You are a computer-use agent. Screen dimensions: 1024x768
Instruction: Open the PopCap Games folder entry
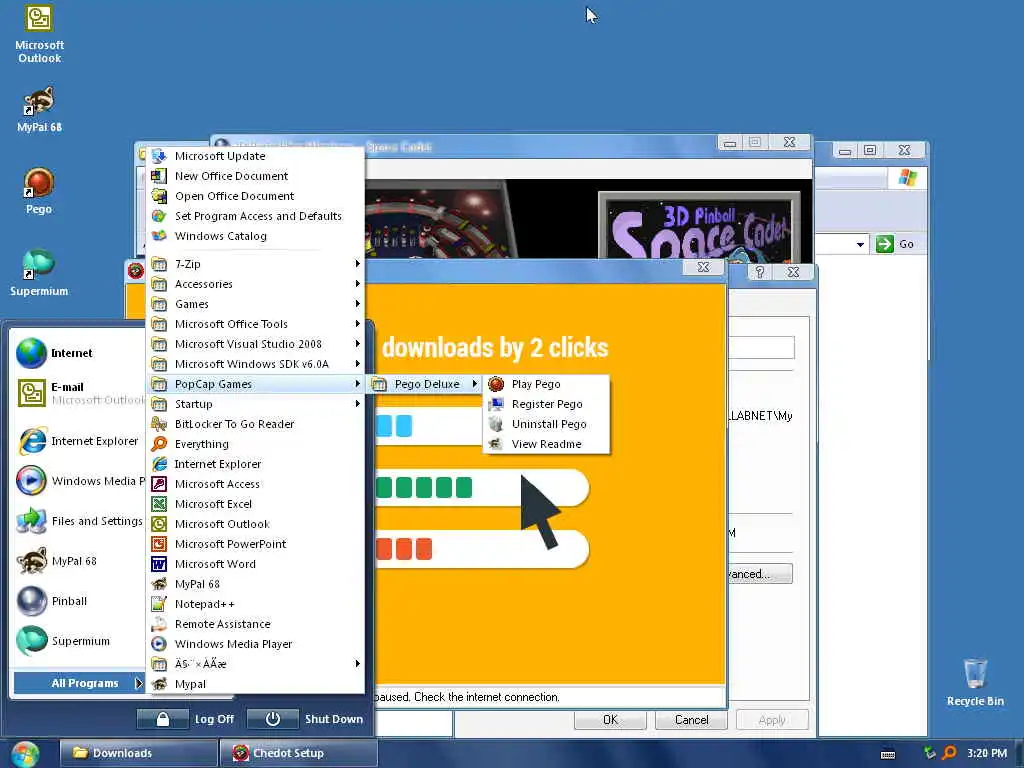click(255, 384)
